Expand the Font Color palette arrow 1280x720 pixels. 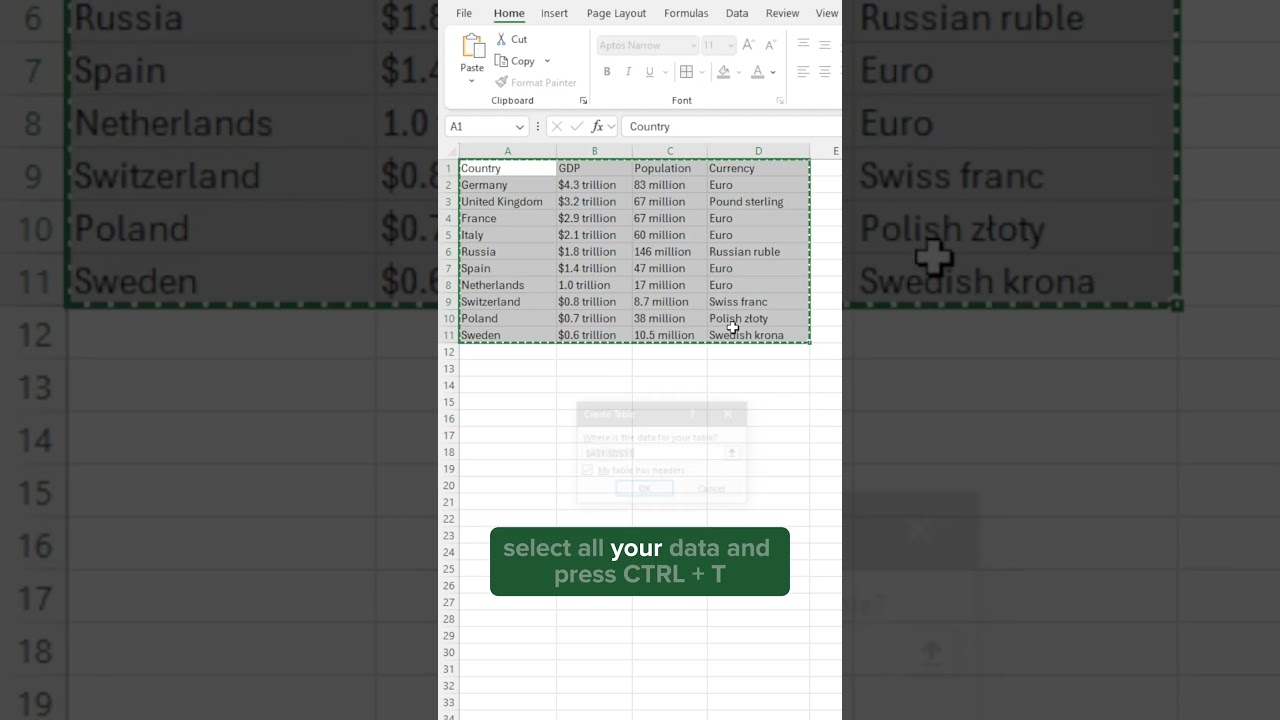(773, 72)
